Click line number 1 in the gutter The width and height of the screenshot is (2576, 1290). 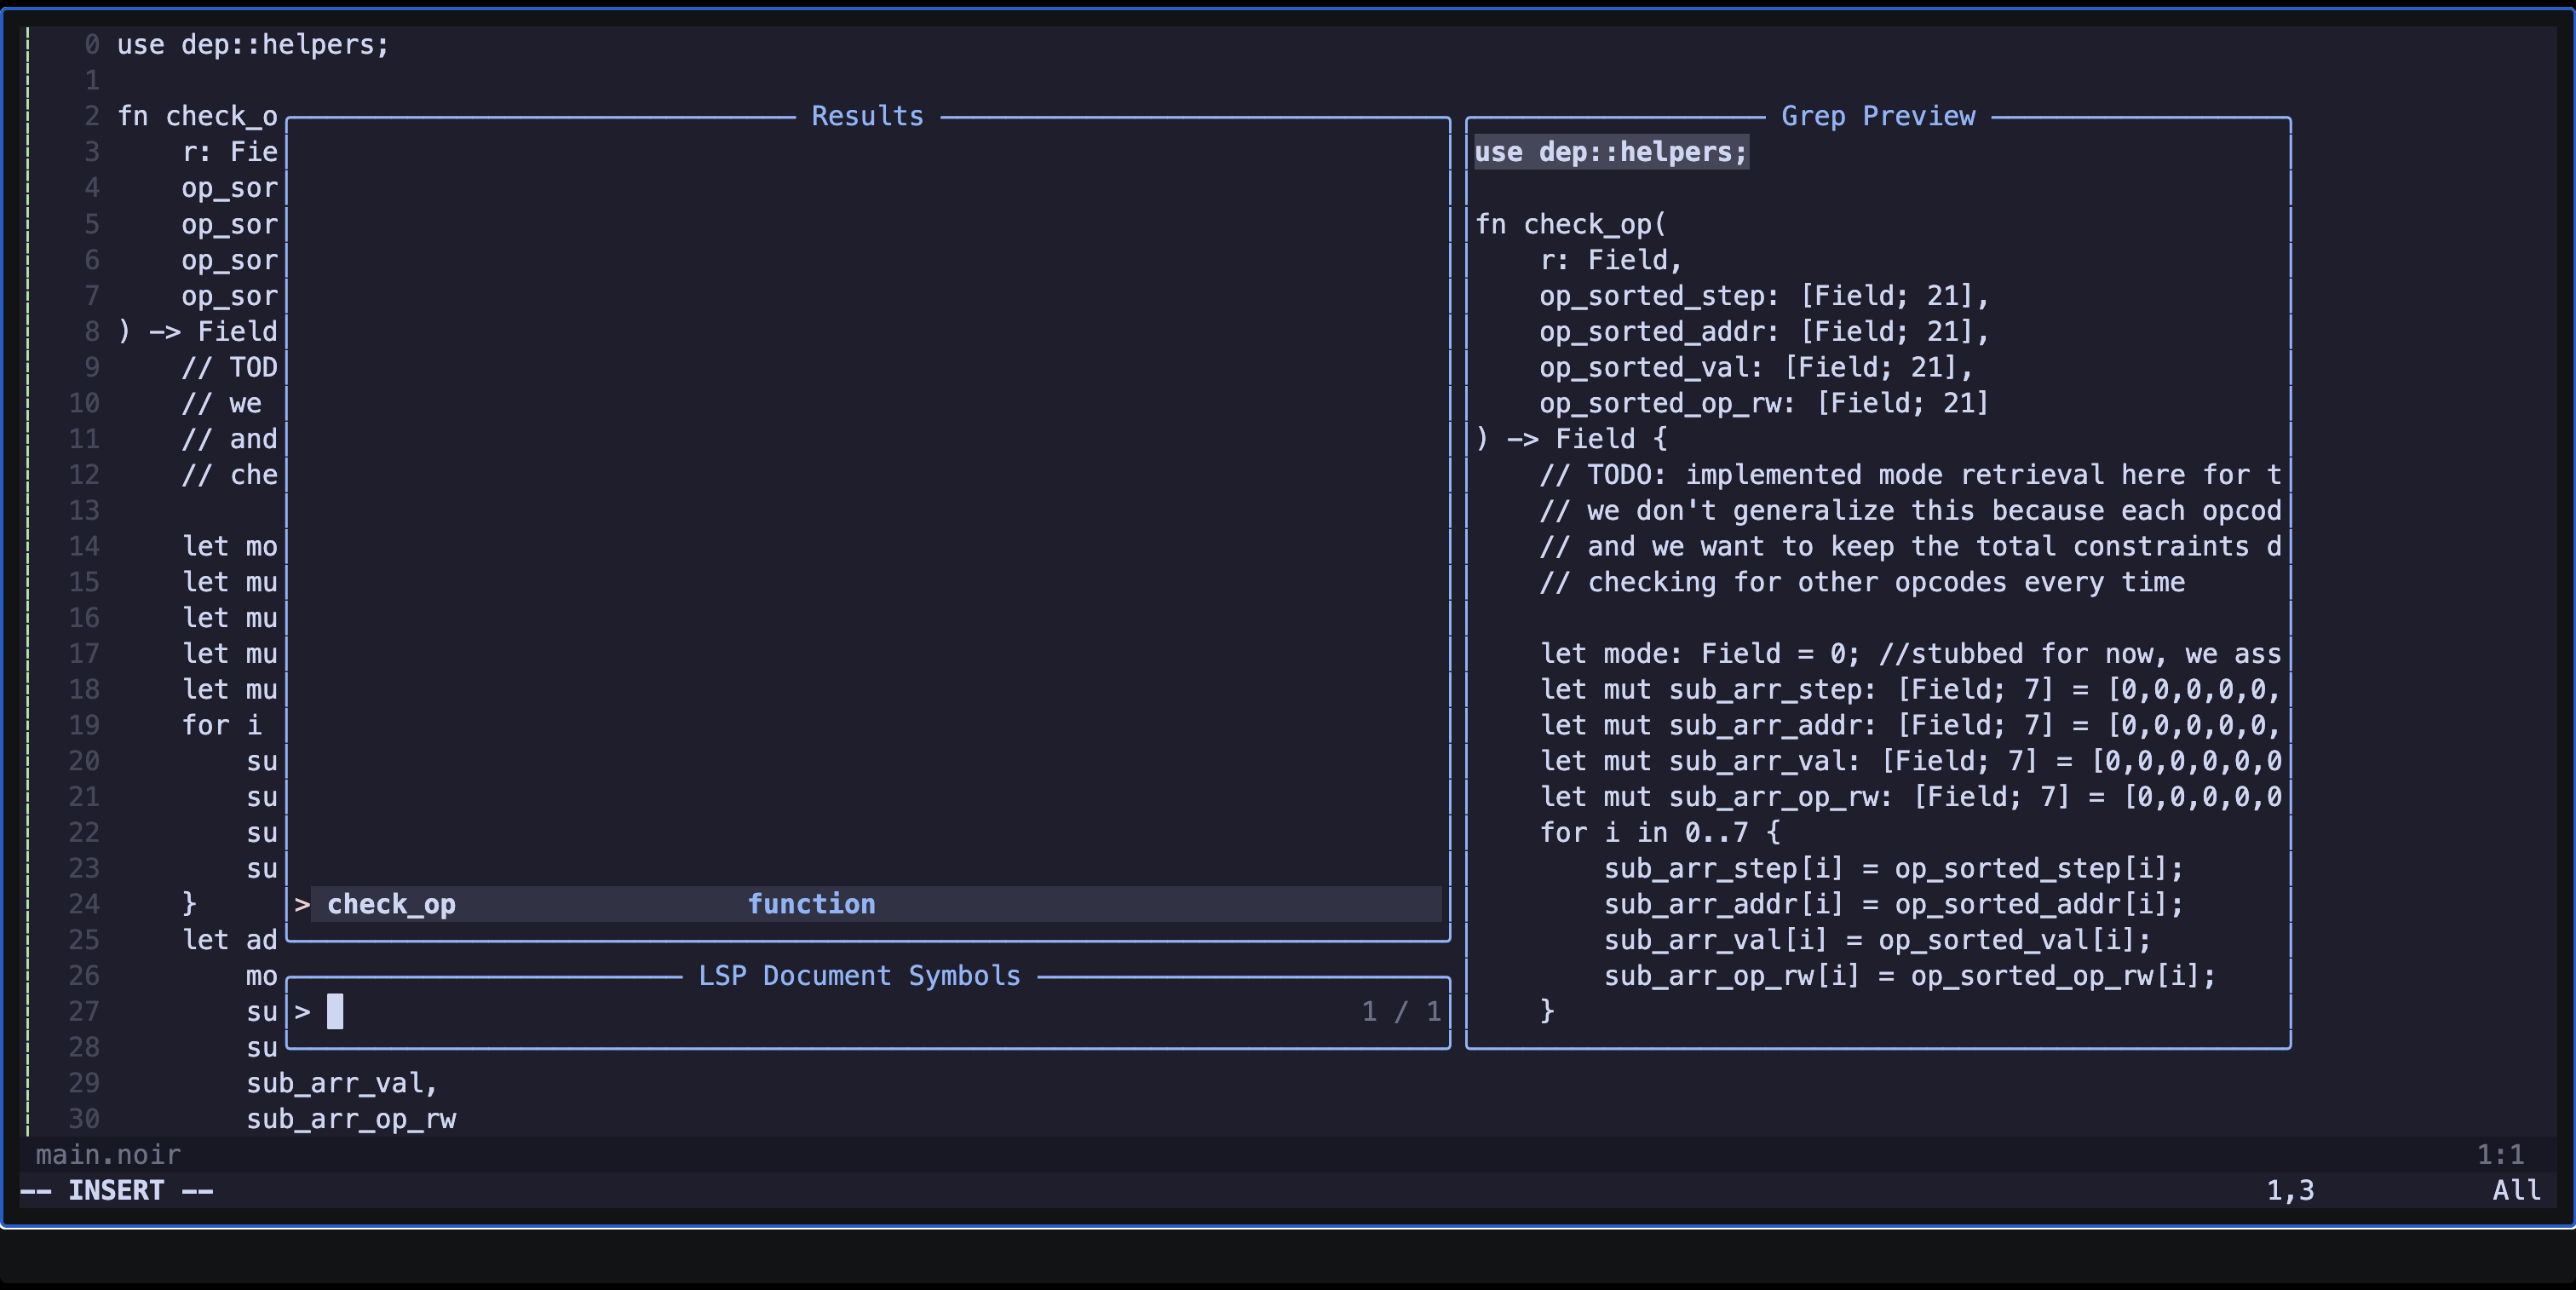pyautogui.click(x=92, y=81)
